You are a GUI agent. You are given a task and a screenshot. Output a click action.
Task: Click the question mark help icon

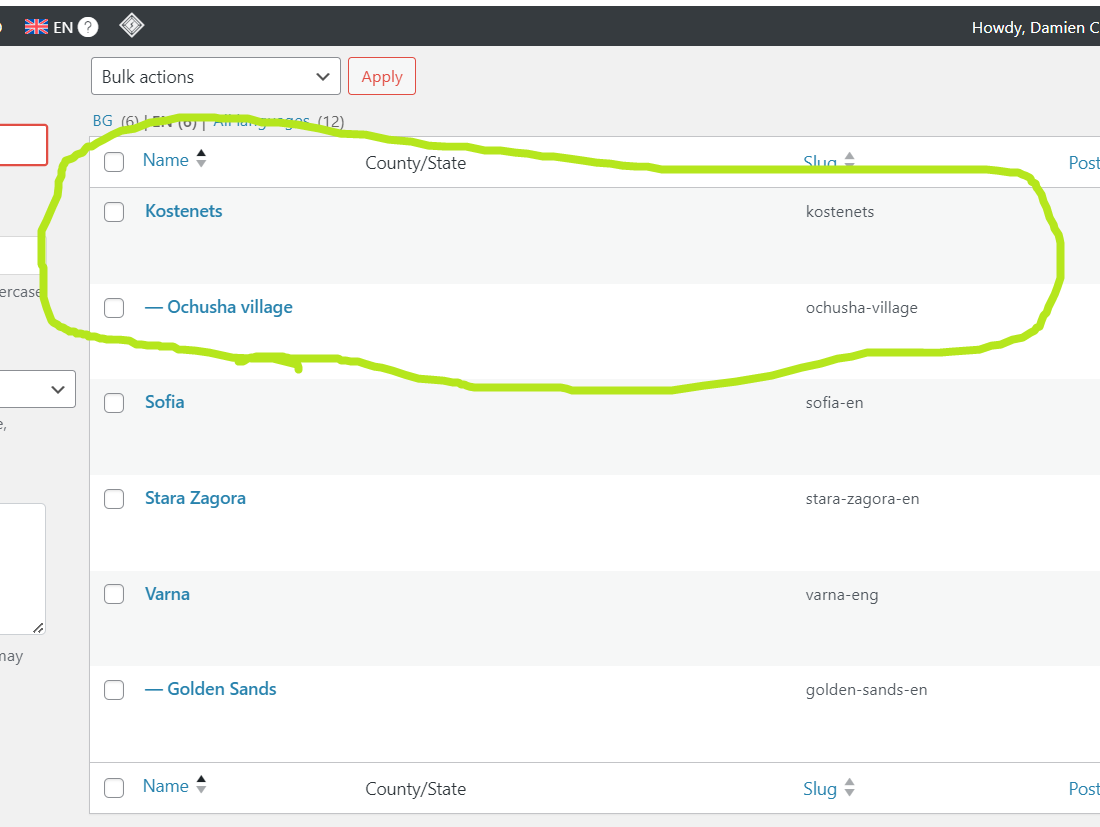coord(88,27)
